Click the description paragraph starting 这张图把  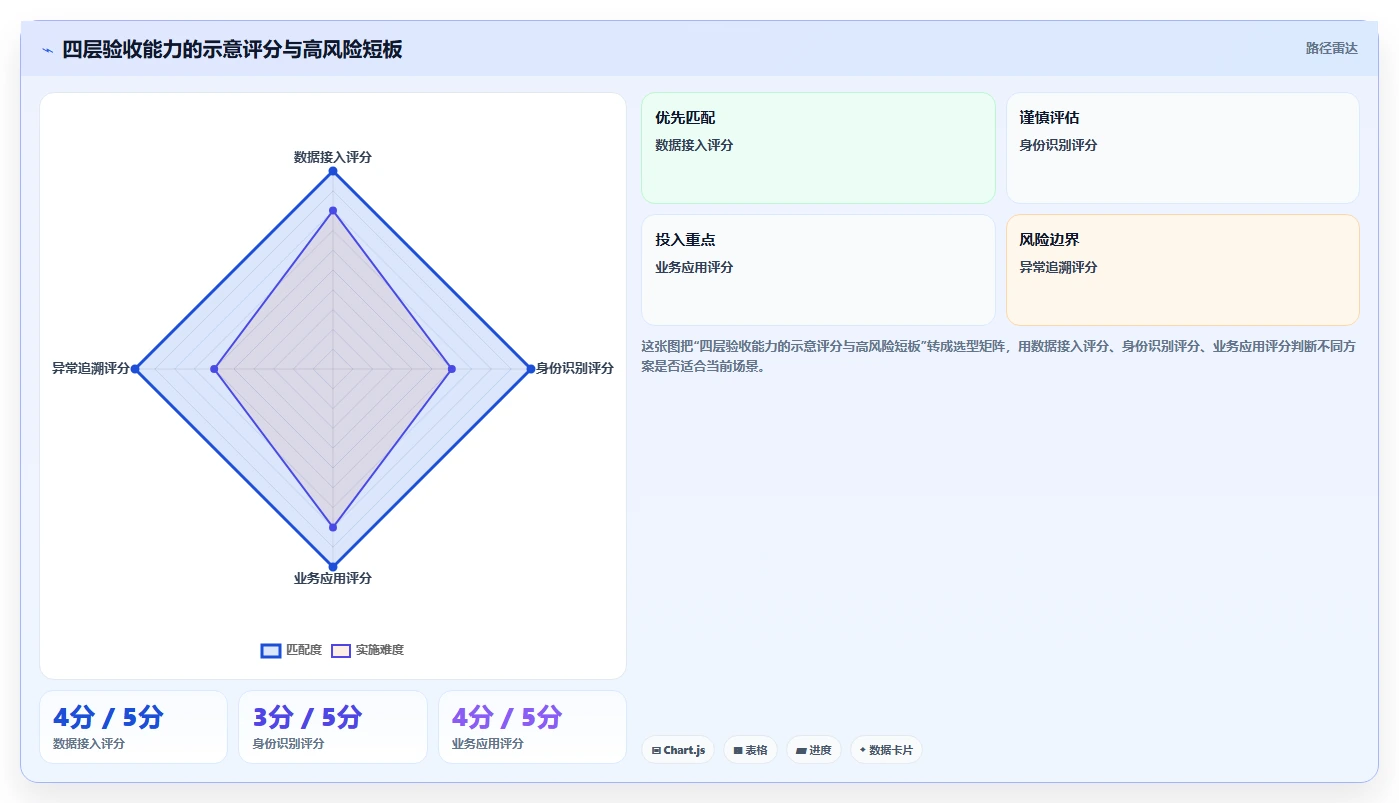point(998,356)
